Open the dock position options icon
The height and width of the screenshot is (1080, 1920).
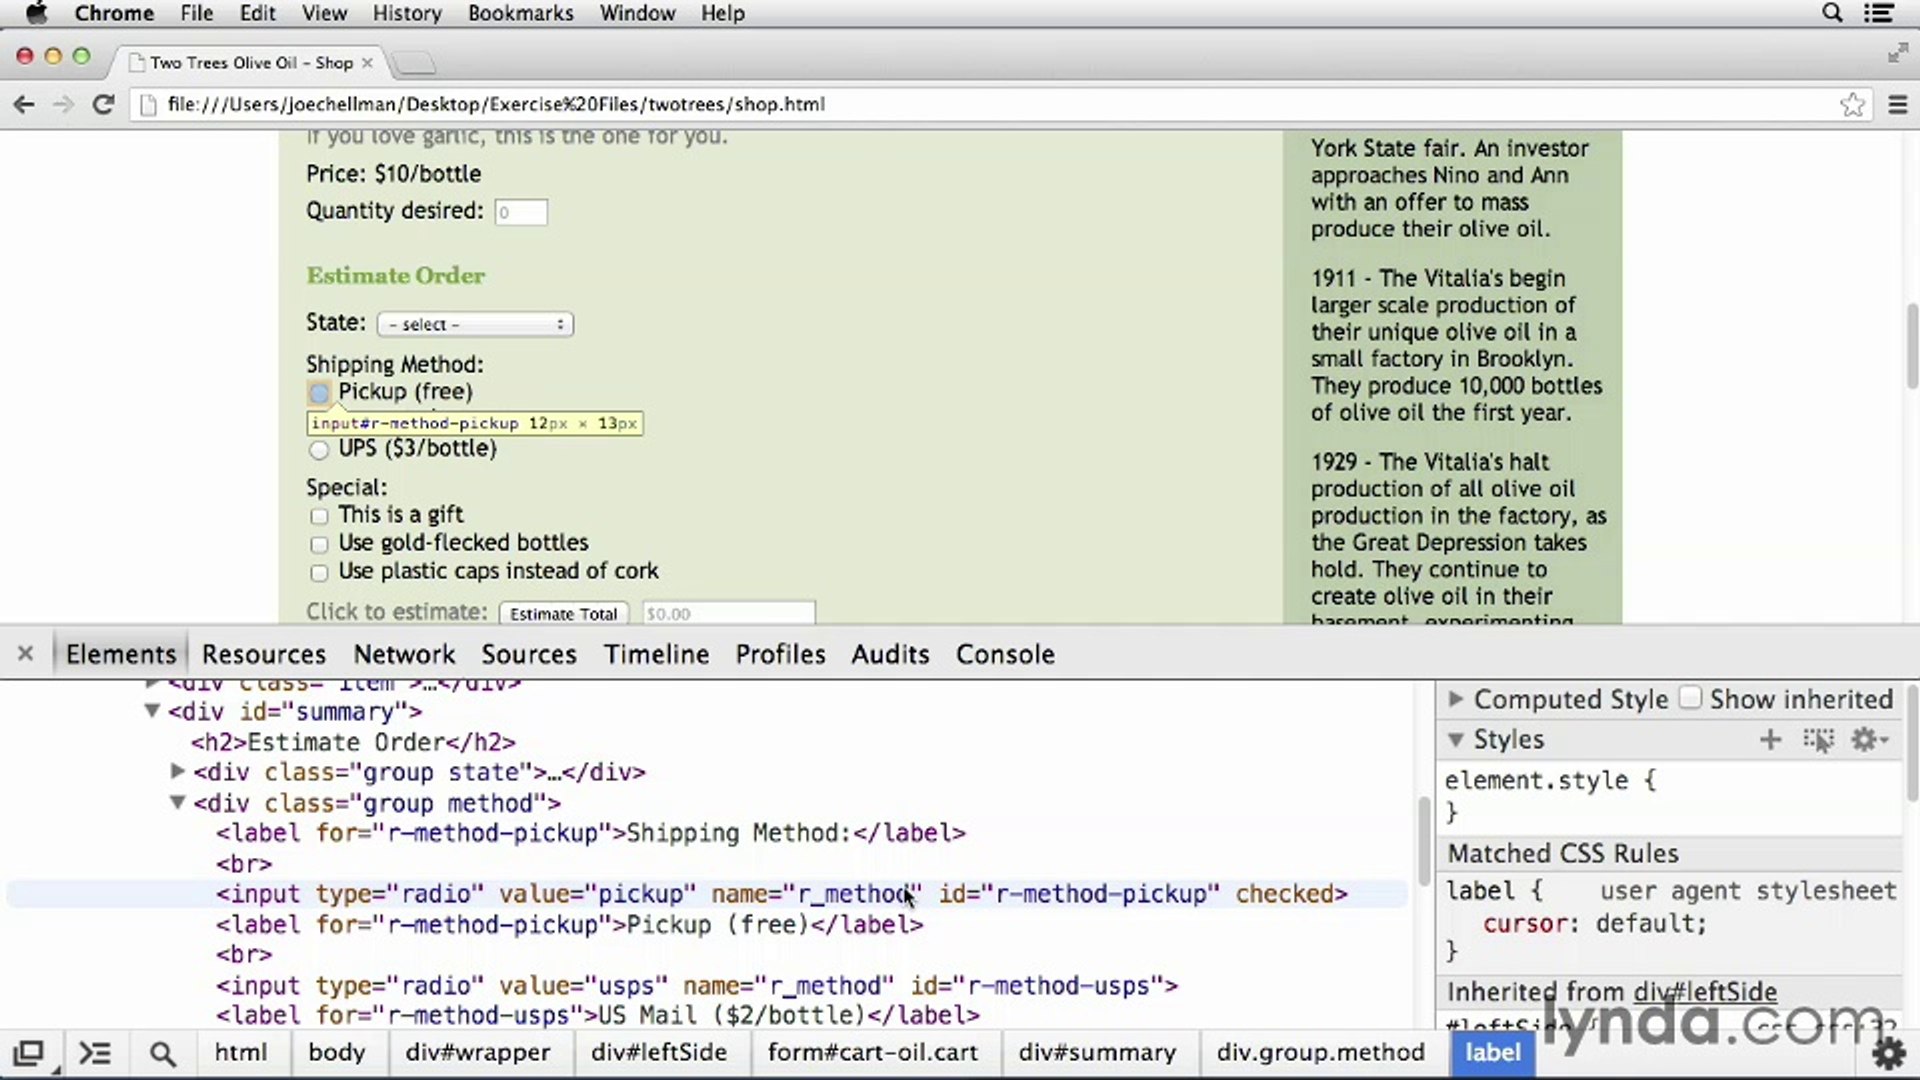point(30,1052)
